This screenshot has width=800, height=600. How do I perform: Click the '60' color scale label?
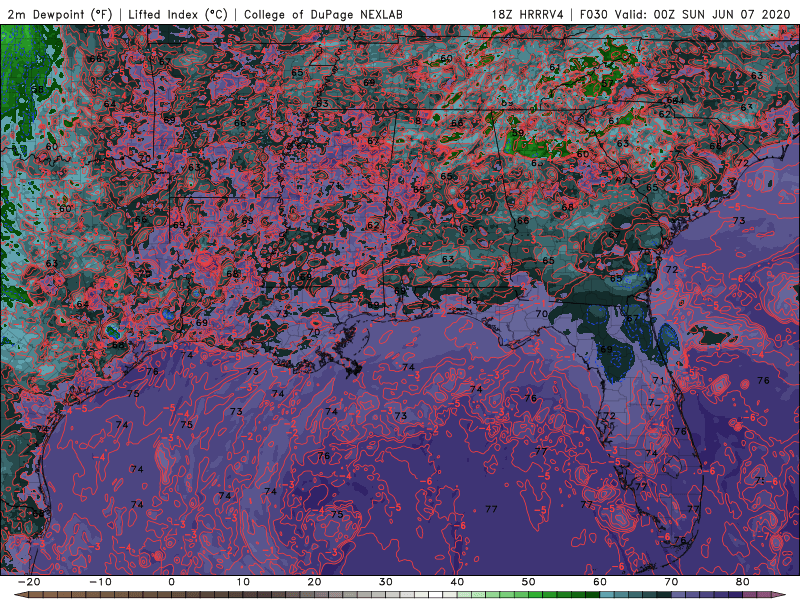point(600,582)
